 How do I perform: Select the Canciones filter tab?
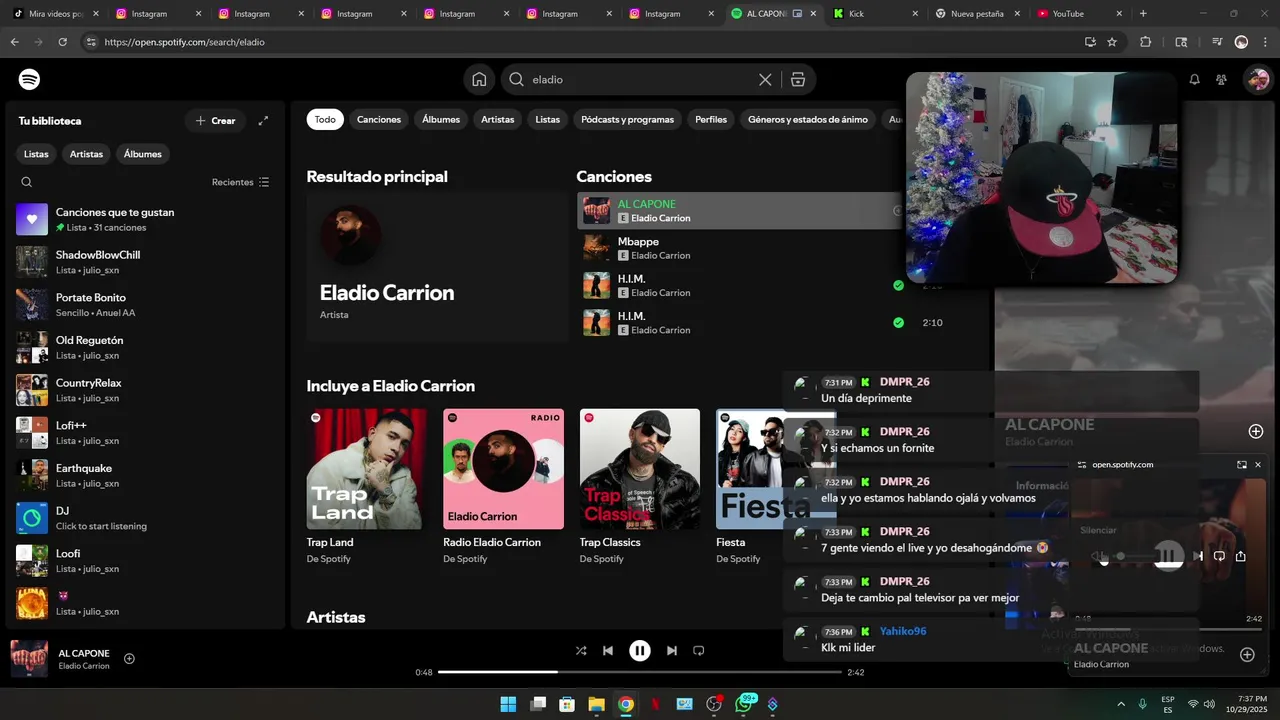click(x=379, y=119)
